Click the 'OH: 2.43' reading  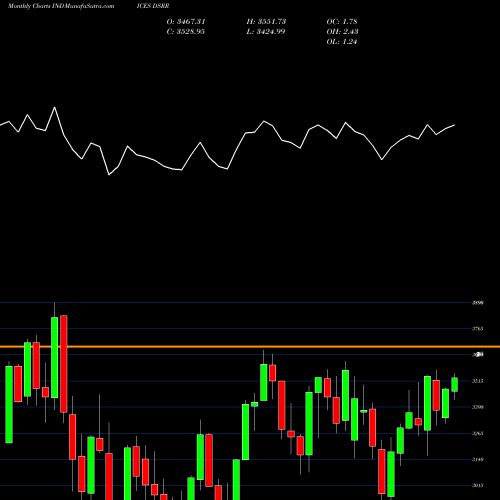pyautogui.click(x=342, y=32)
